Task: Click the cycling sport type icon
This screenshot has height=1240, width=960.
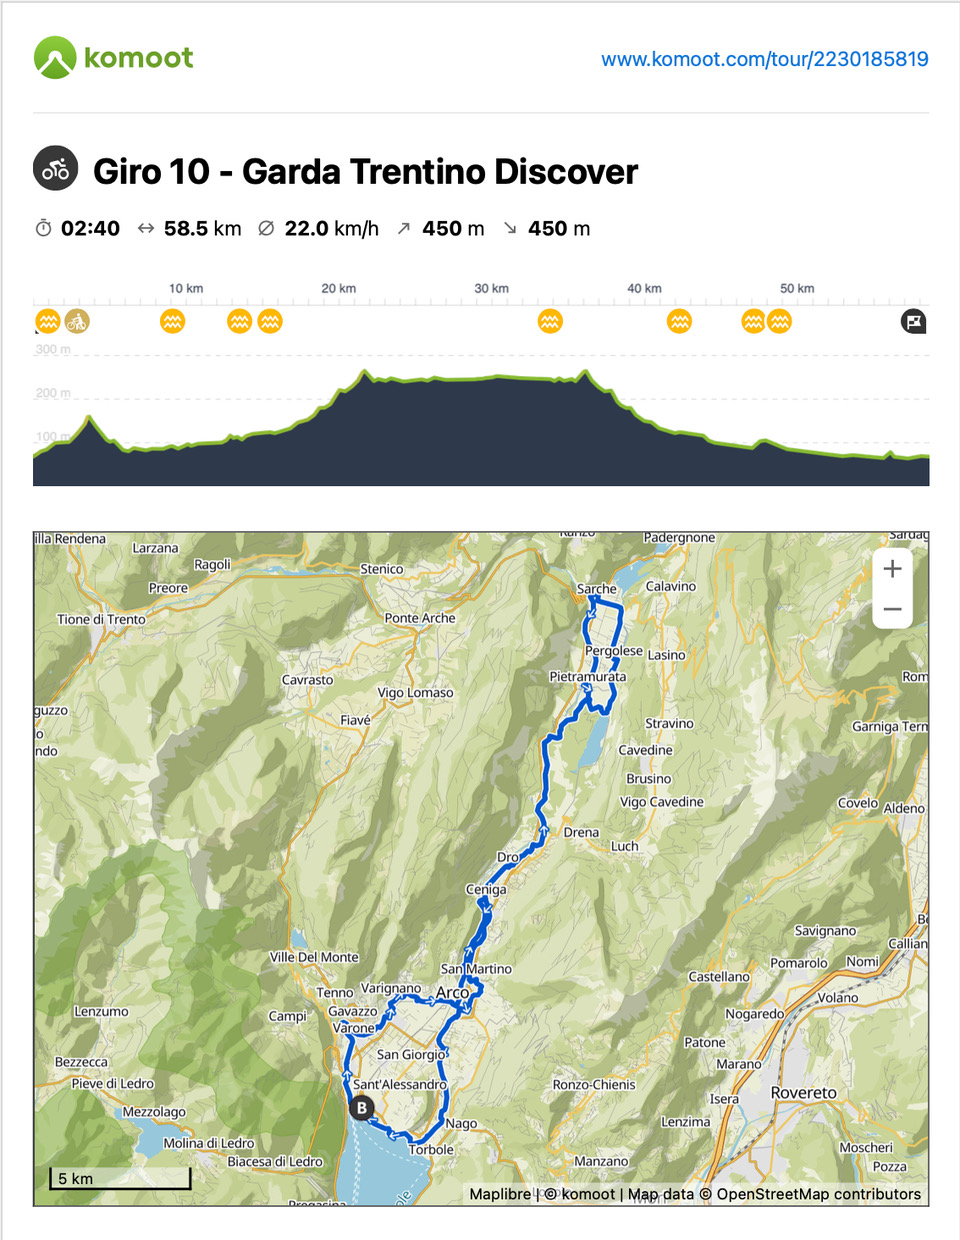Action: pos(56,169)
